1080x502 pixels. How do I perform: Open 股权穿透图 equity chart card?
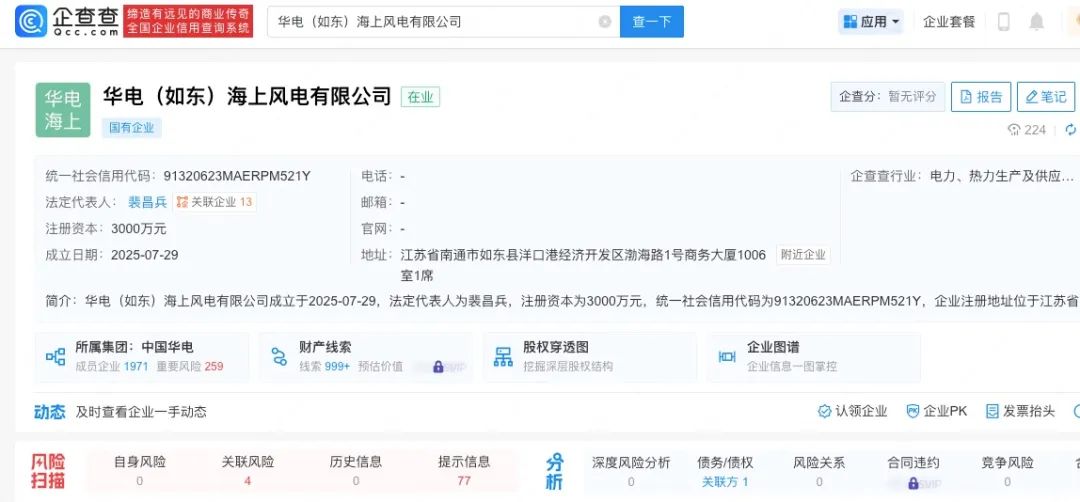pyautogui.click(x=590, y=357)
